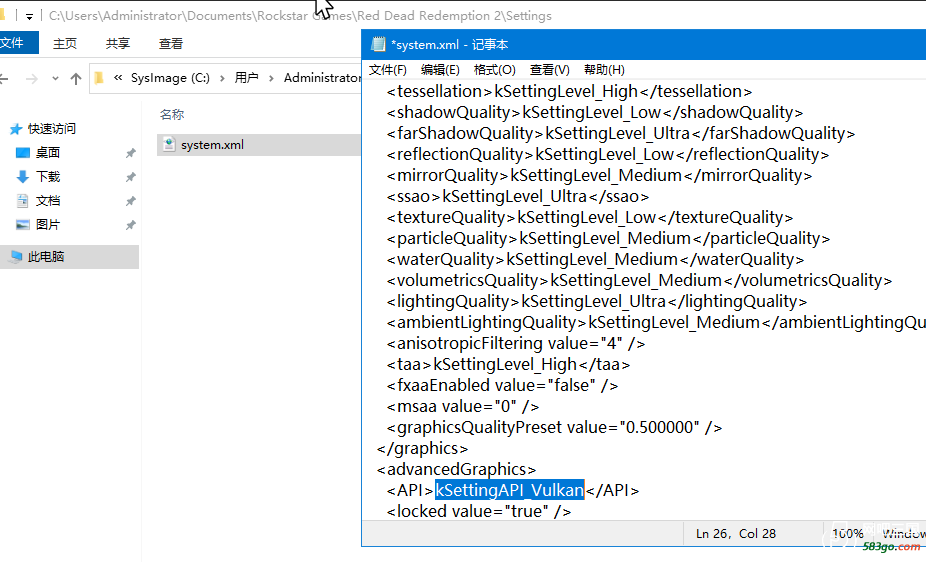Open 文档 in quick access

pos(48,201)
